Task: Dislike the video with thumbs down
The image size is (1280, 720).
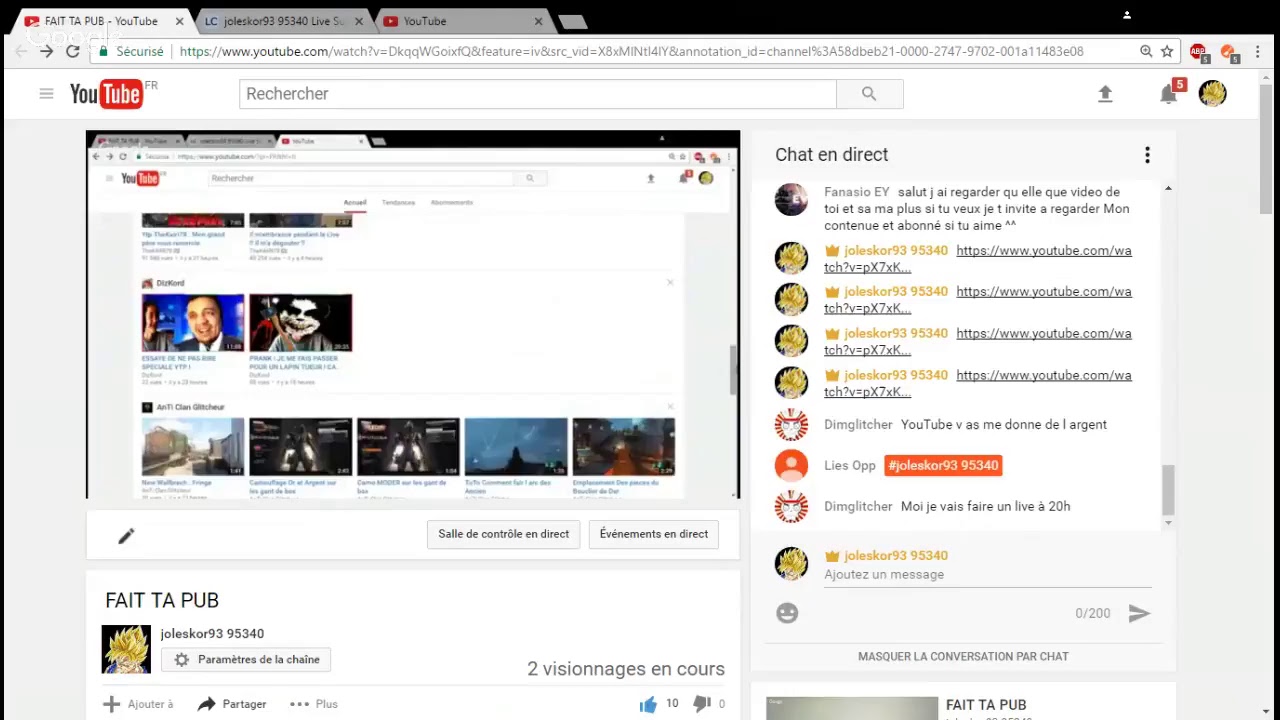Action: [x=701, y=704]
